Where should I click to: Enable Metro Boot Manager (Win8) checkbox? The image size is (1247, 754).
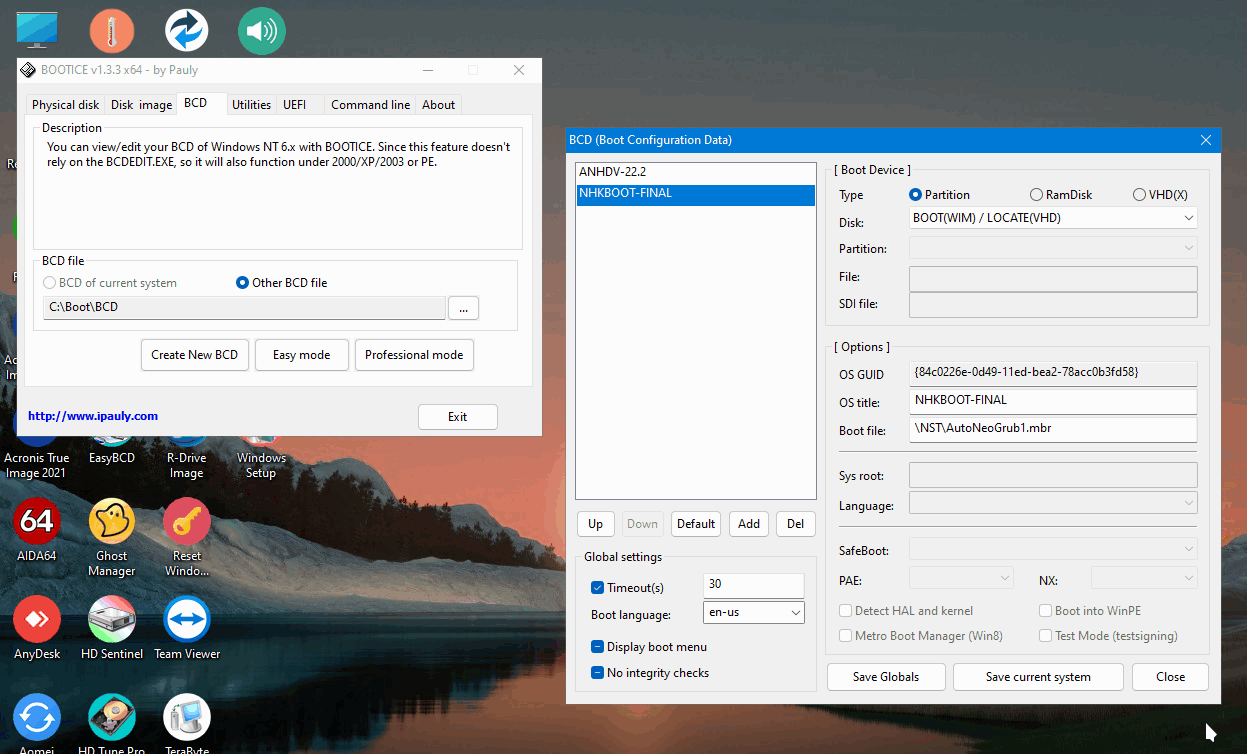pos(846,636)
